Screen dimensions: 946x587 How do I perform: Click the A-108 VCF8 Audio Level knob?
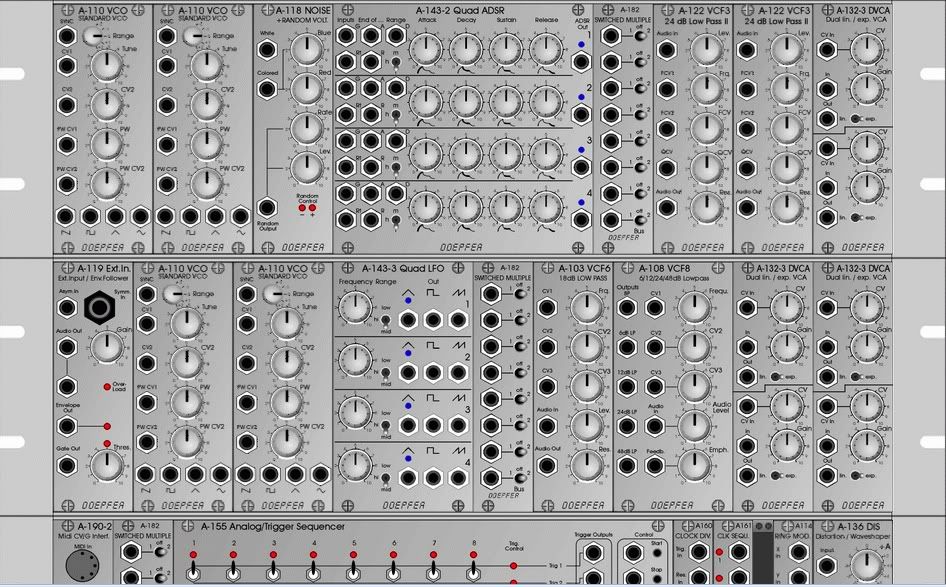694,427
